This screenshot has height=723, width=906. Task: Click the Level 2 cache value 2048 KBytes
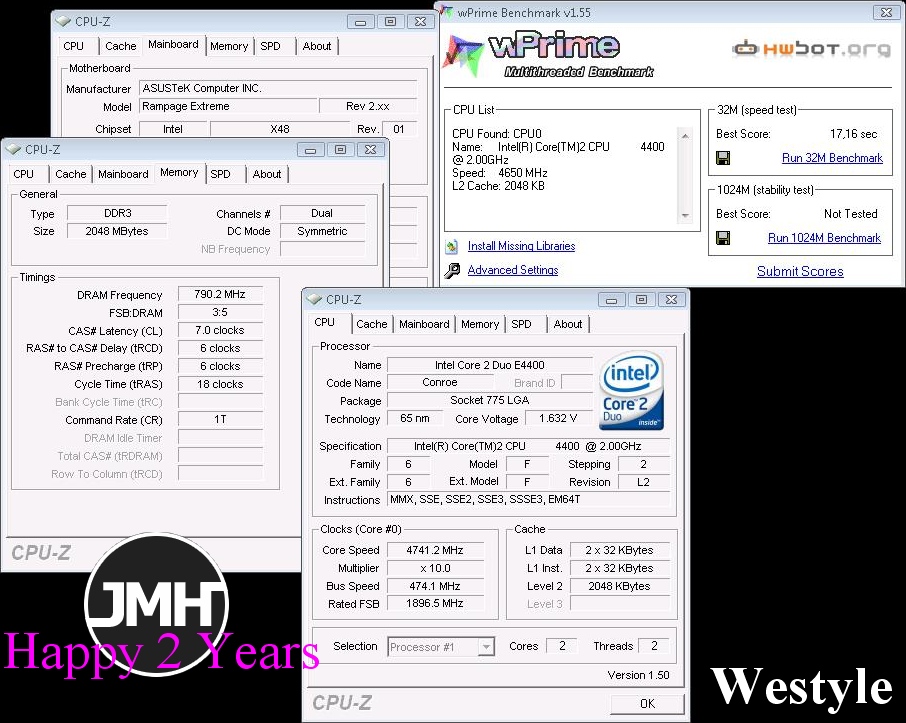click(619, 586)
